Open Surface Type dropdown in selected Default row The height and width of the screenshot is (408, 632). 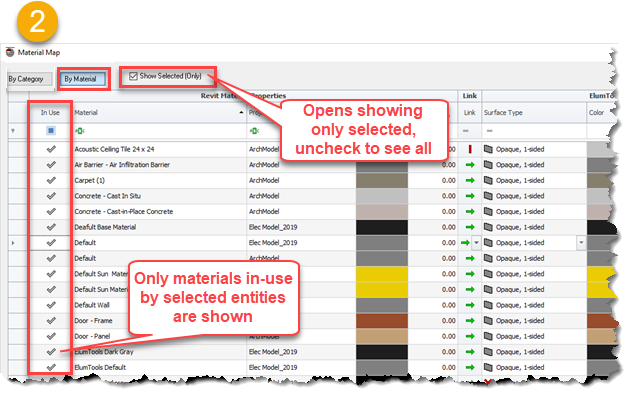pyautogui.click(x=581, y=243)
